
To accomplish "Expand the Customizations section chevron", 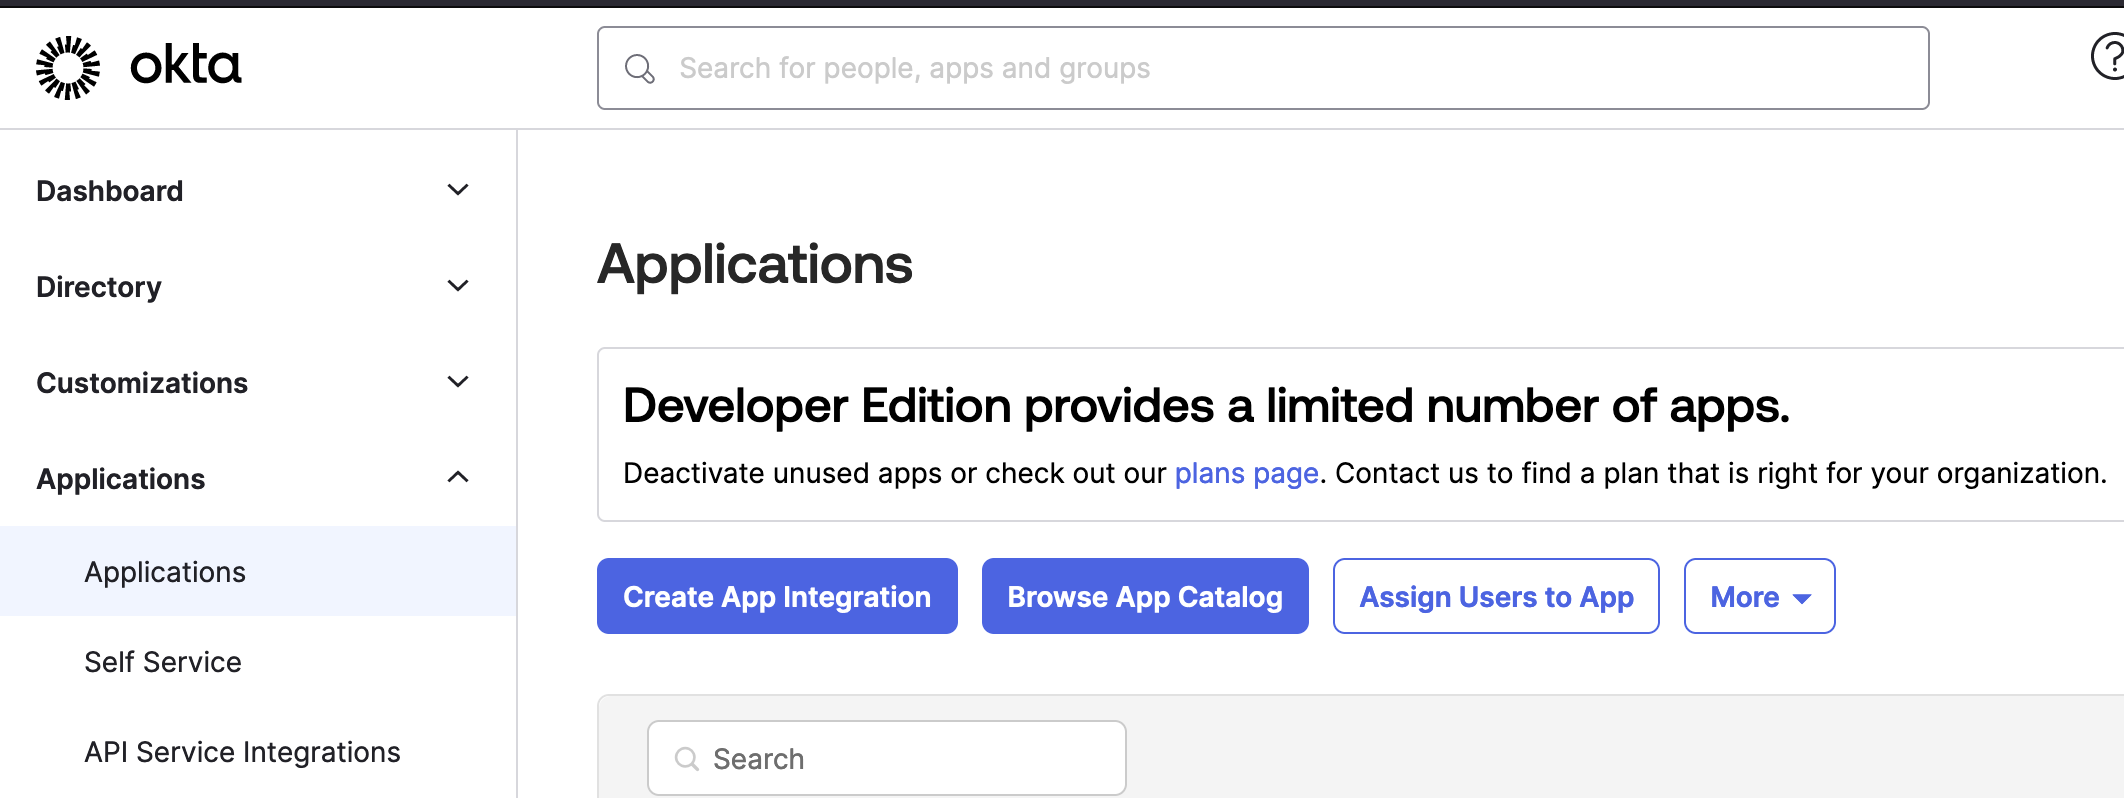I will 458,382.
